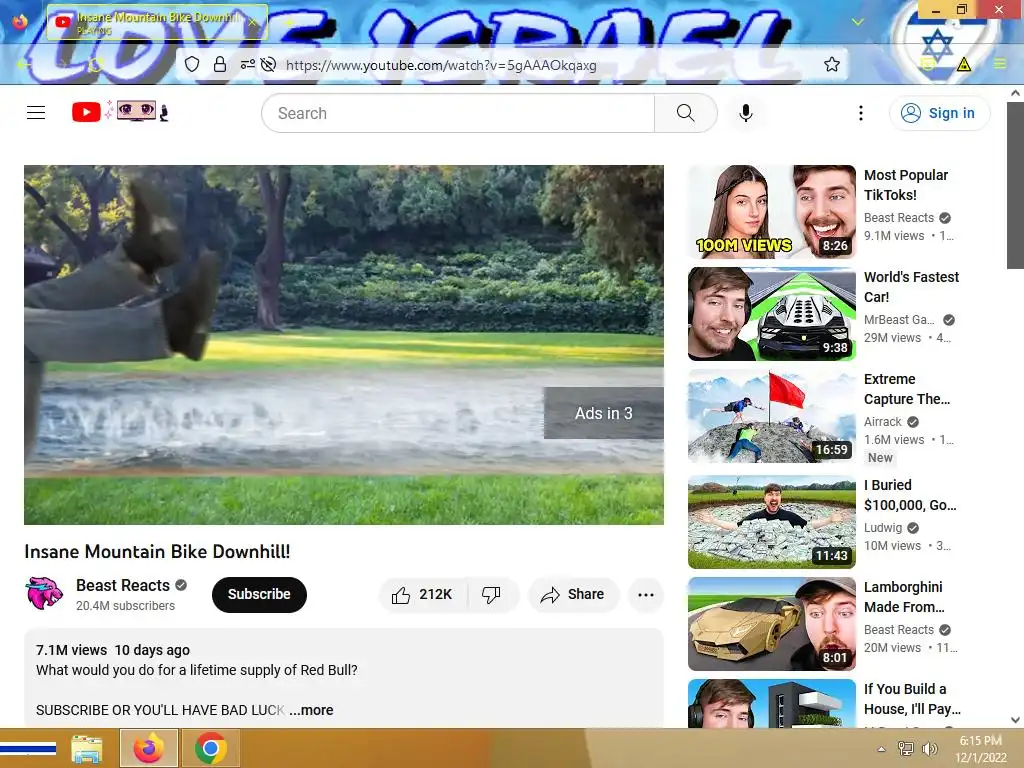1024x768 pixels.
Task: Click the search magnifier button
Action: point(686,113)
